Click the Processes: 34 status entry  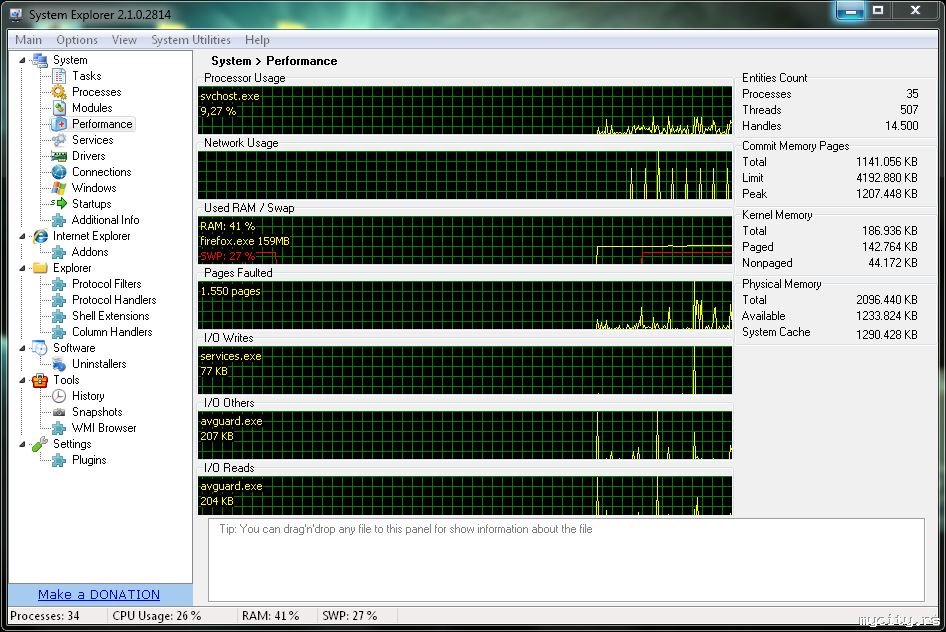(x=45, y=616)
